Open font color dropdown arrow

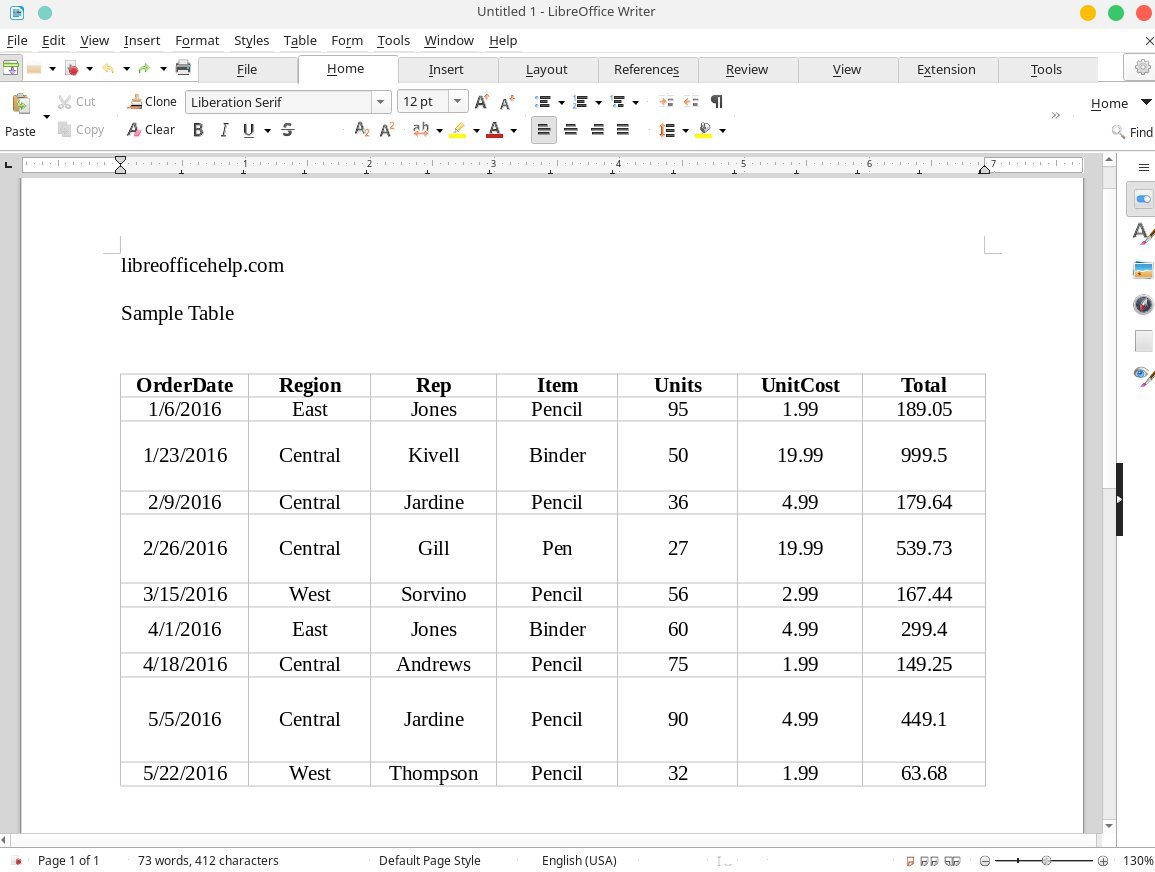(x=513, y=130)
